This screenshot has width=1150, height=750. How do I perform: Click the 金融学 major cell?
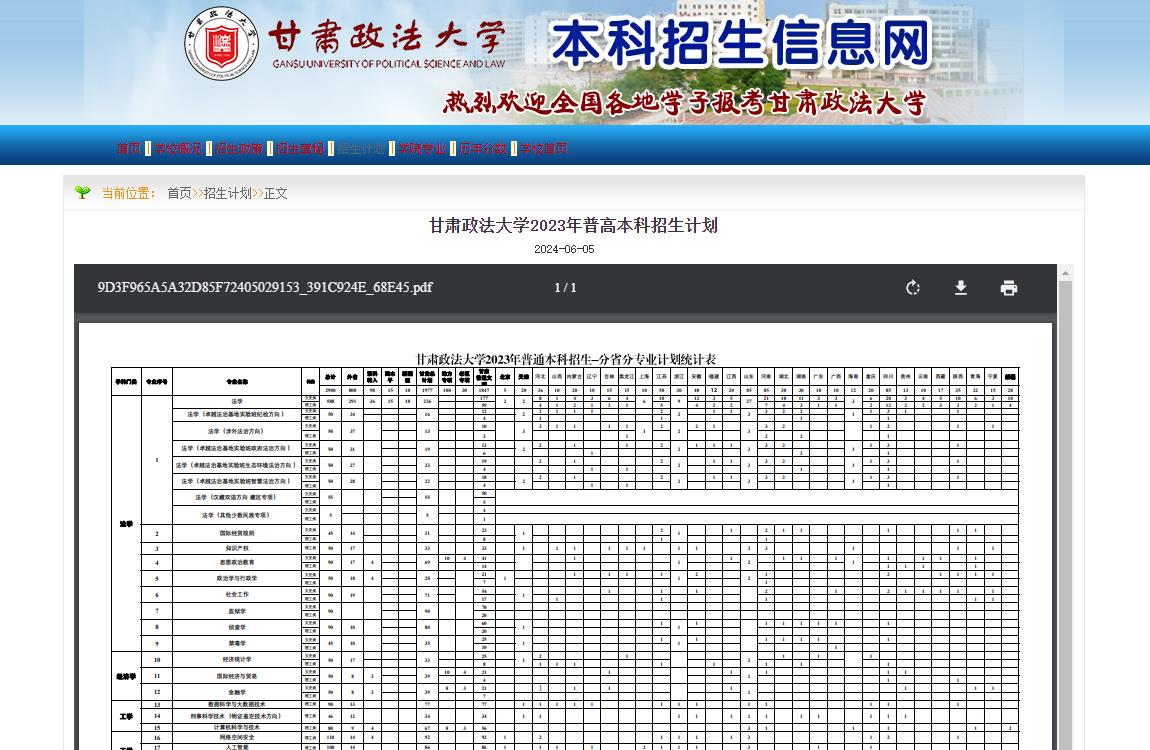[x=237, y=692]
